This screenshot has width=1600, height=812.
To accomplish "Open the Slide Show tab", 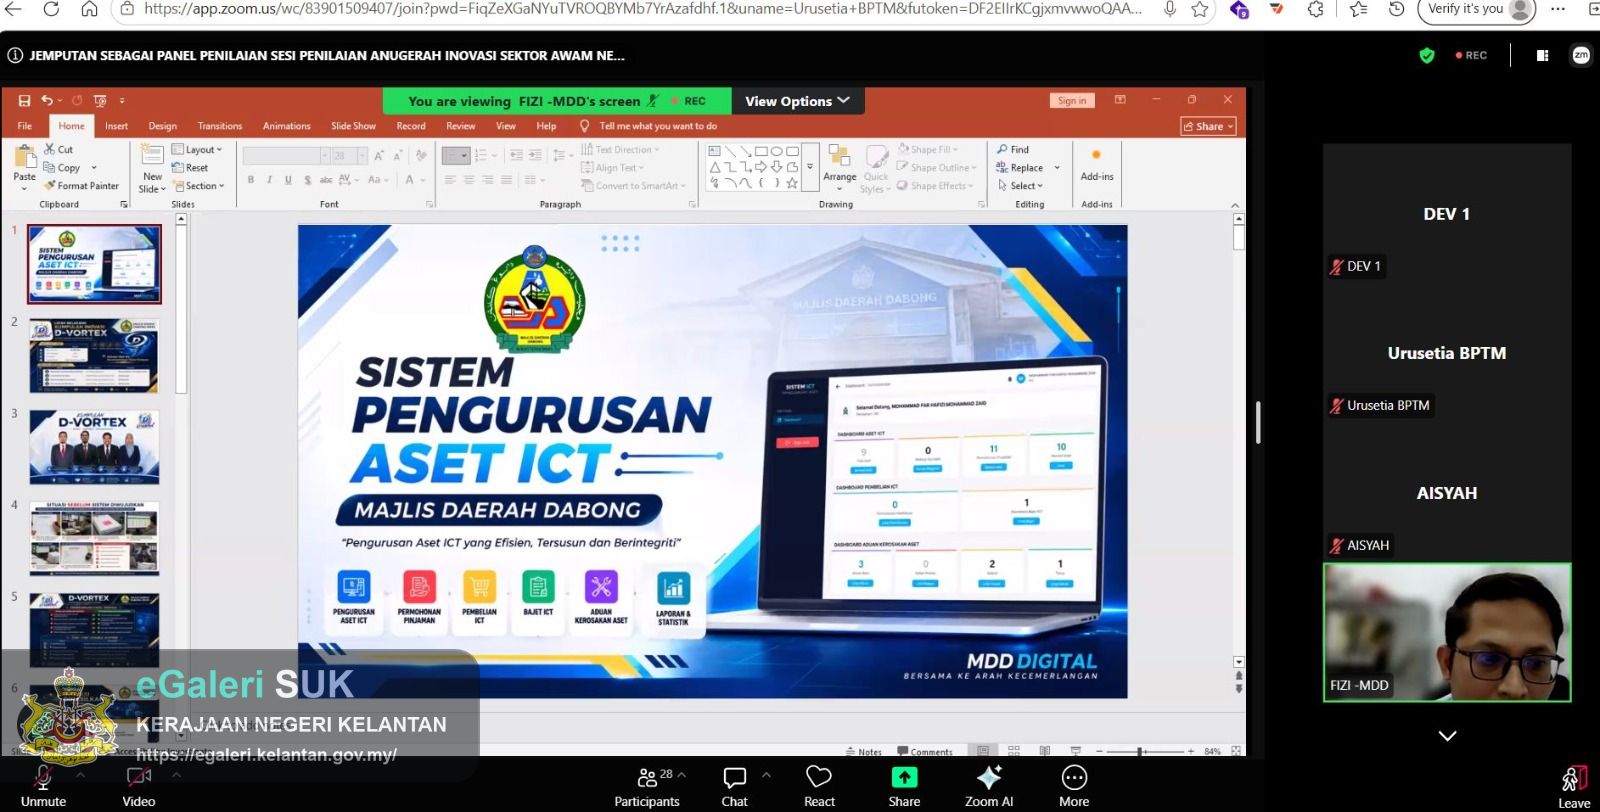I will (353, 126).
